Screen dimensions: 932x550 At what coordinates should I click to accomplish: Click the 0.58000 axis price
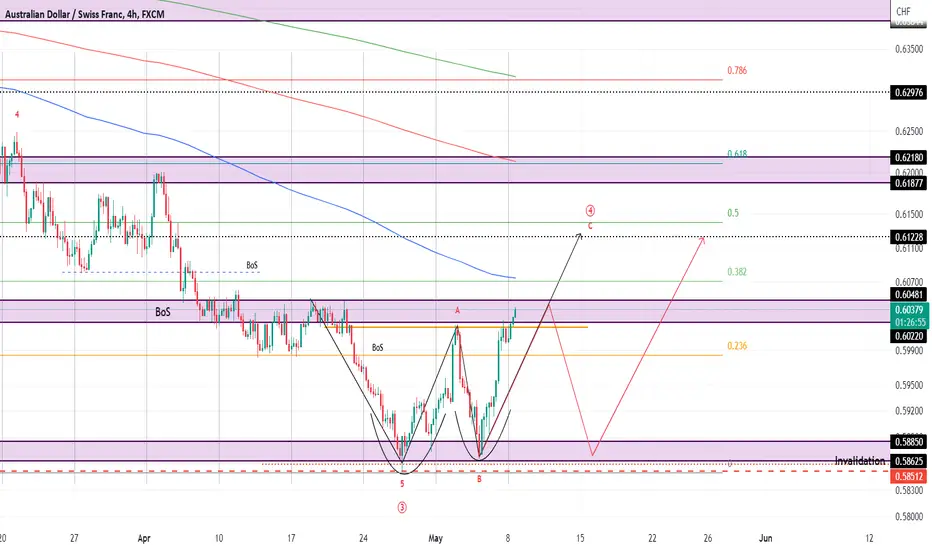(909, 517)
